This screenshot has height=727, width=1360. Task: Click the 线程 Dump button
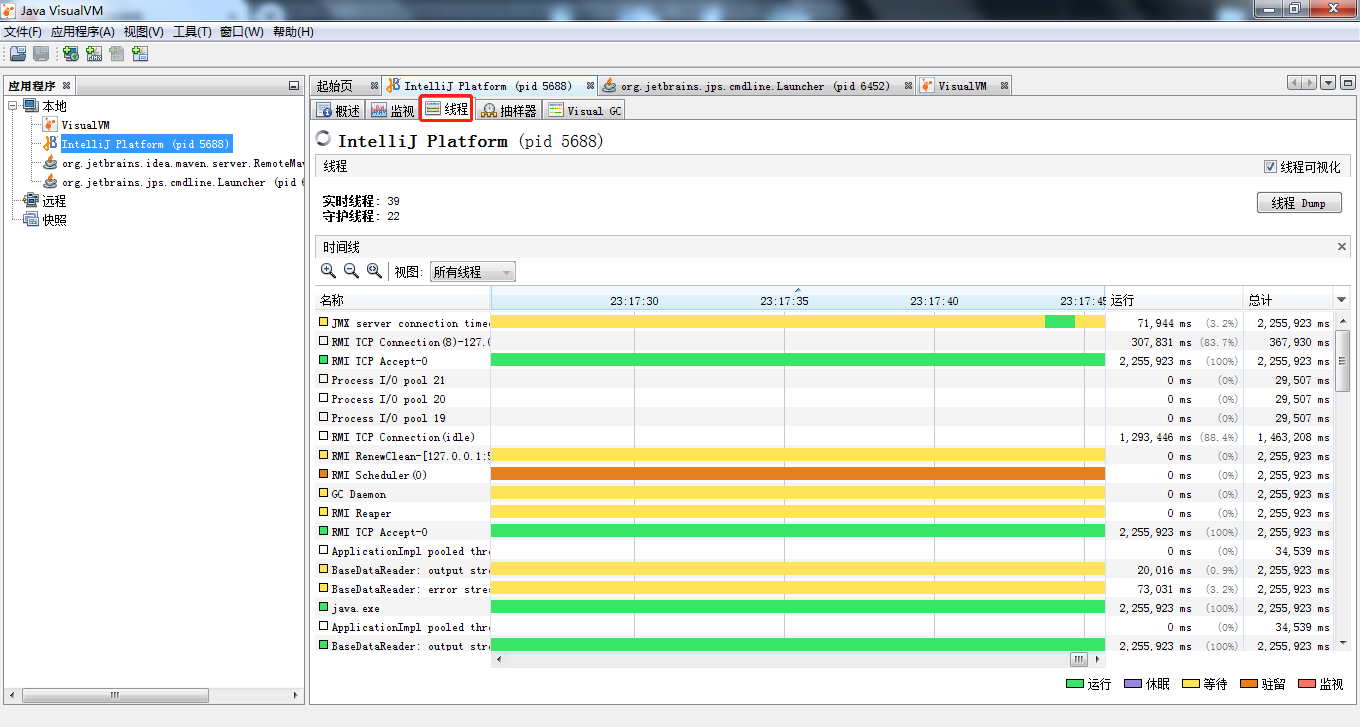point(1299,203)
